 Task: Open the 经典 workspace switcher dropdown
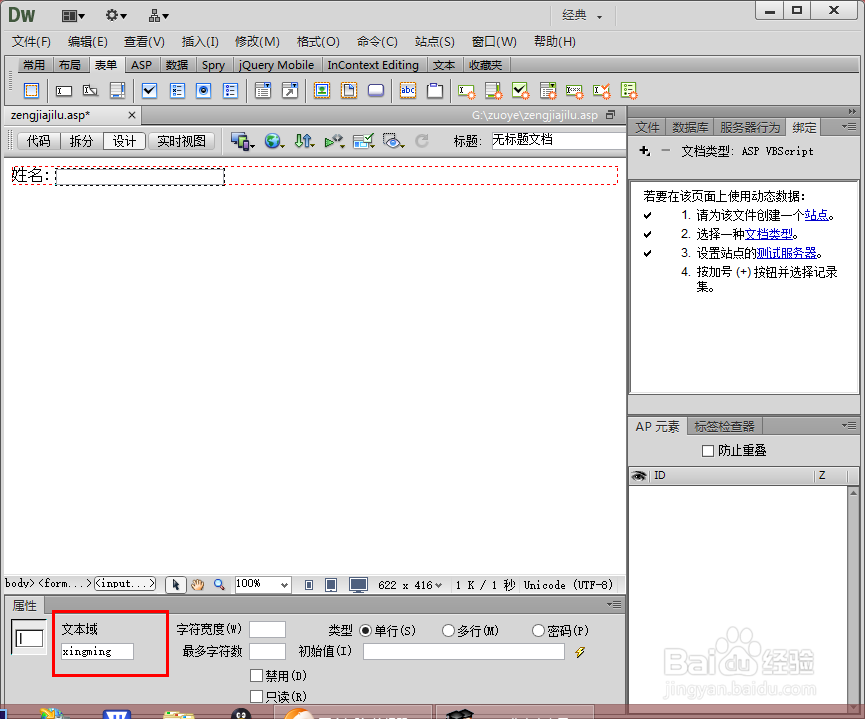coord(582,16)
